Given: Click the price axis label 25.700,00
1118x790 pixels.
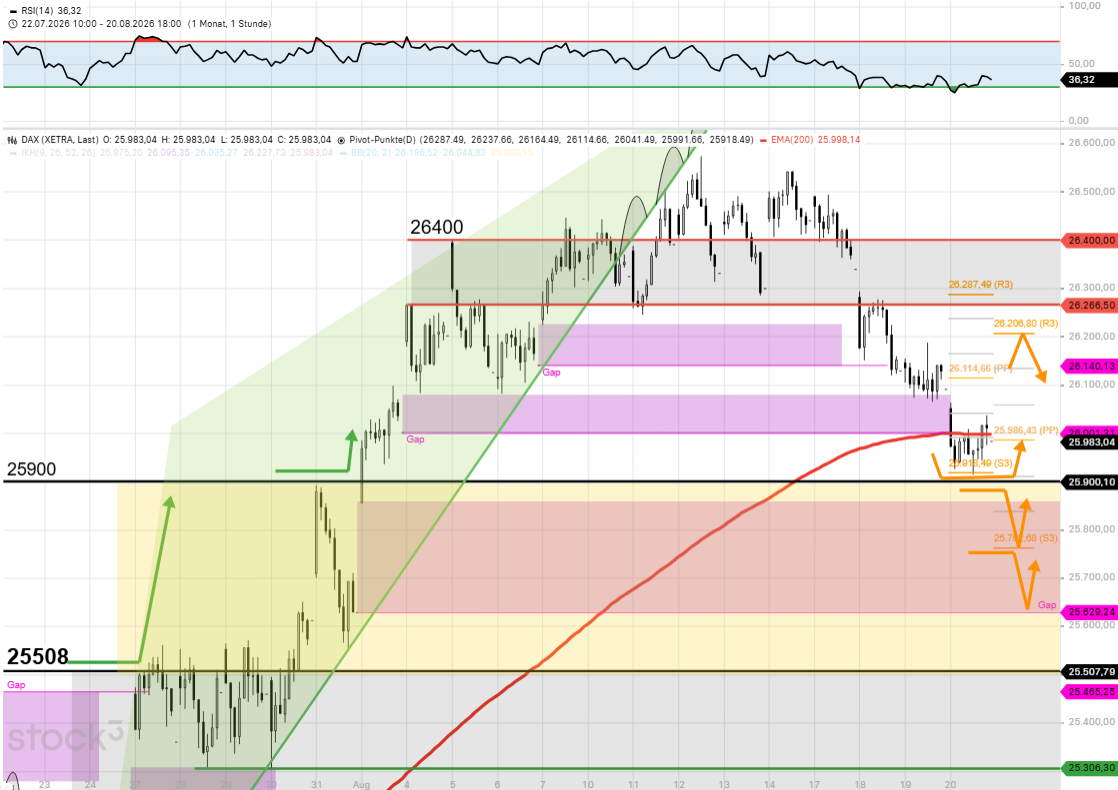Looking at the screenshot, I should coord(1092,577).
